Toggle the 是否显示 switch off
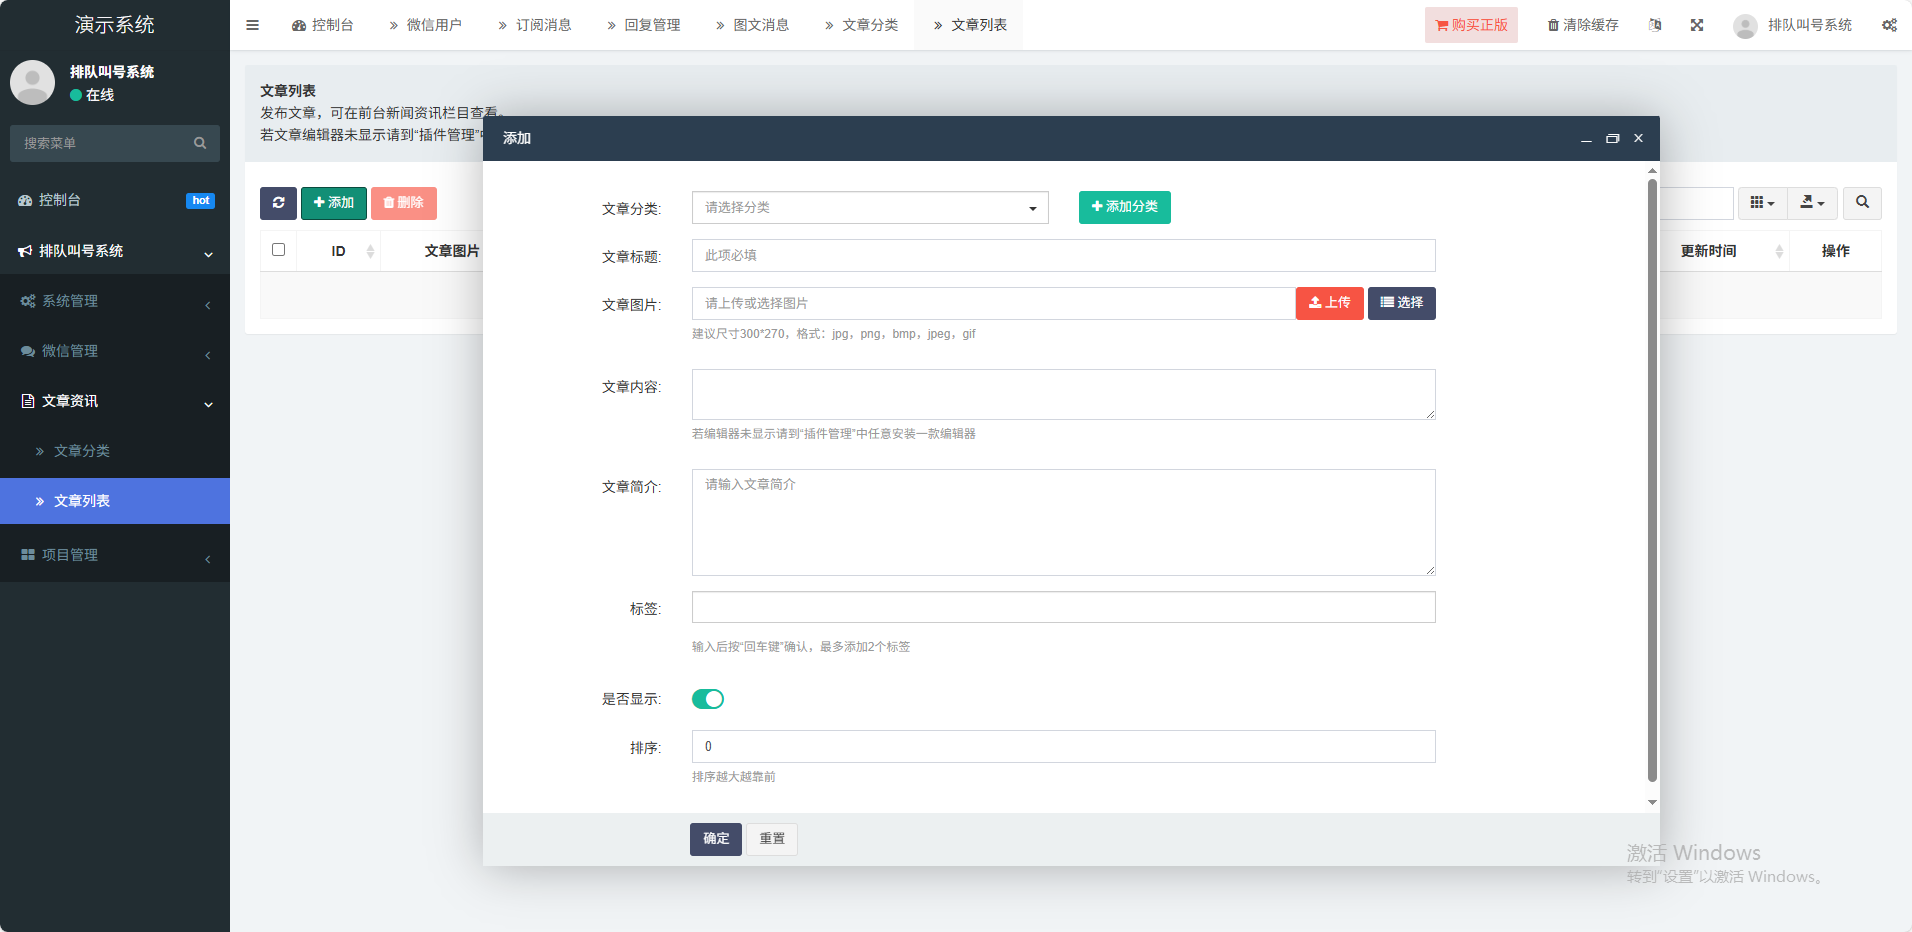The width and height of the screenshot is (1912, 932). click(x=708, y=699)
